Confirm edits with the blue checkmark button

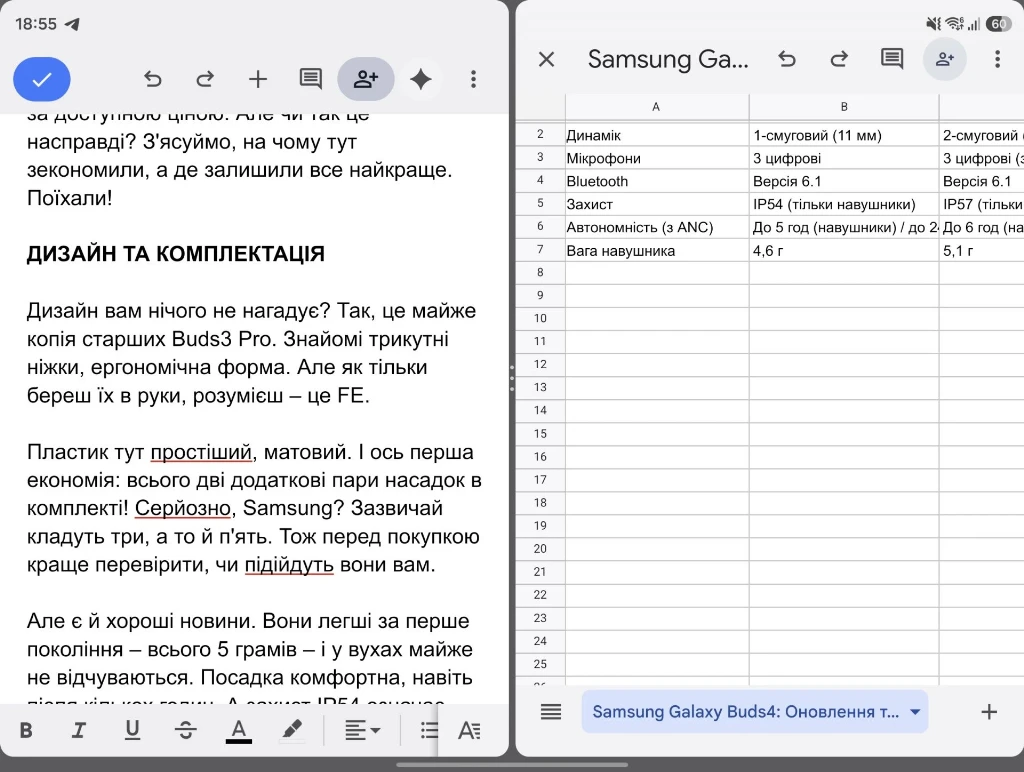[42, 79]
